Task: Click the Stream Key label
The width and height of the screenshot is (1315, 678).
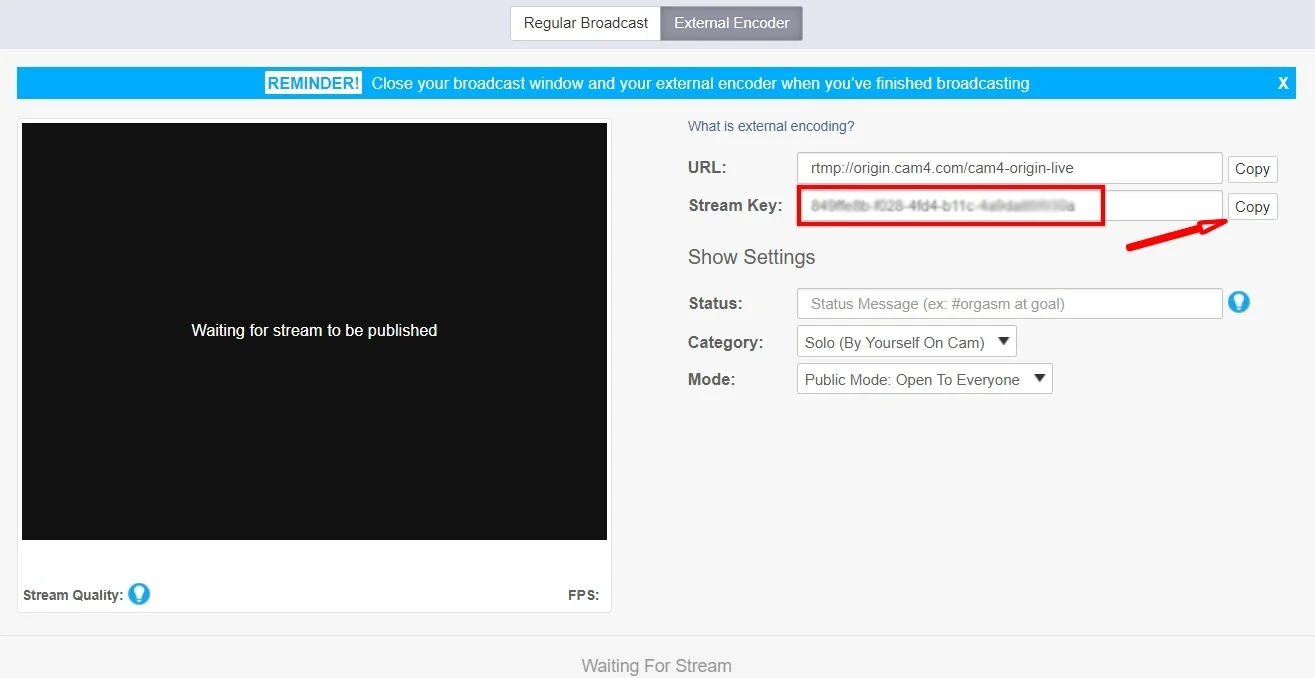Action: pos(734,206)
